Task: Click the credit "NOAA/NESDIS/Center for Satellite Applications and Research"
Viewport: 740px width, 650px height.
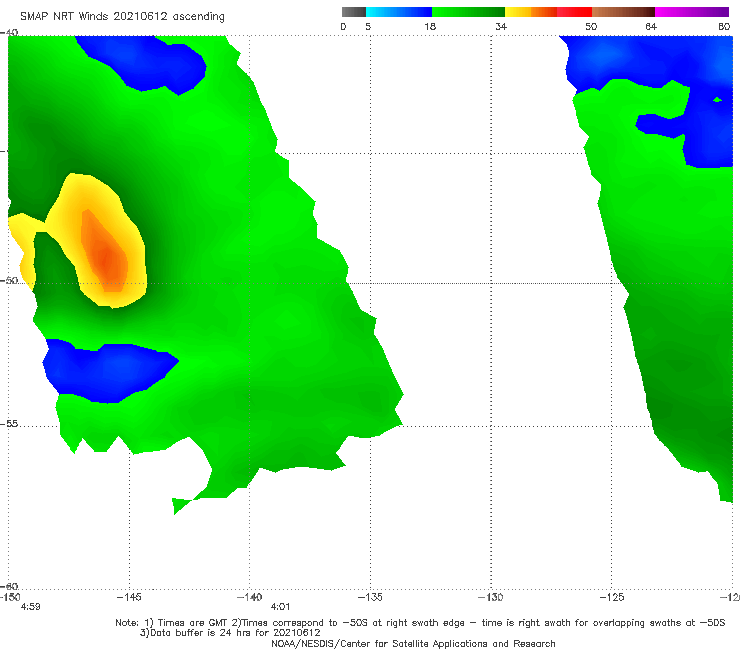Action: (x=413, y=643)
